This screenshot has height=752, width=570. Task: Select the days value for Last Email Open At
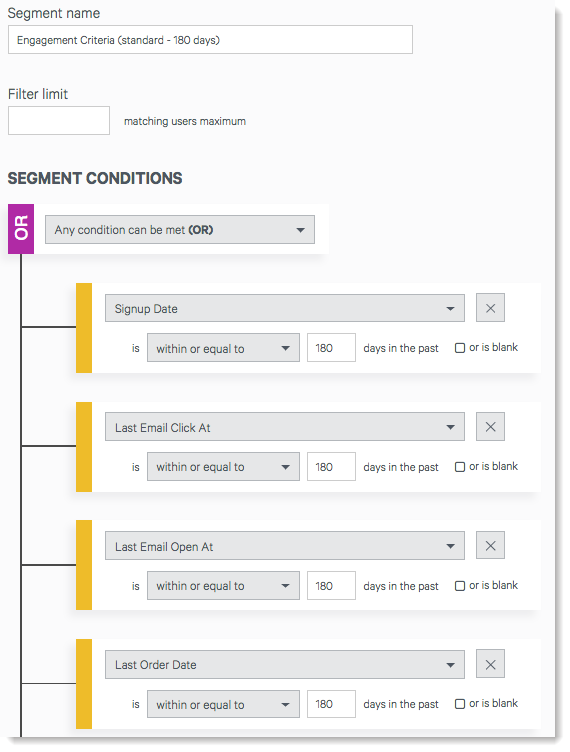(331, 586)
